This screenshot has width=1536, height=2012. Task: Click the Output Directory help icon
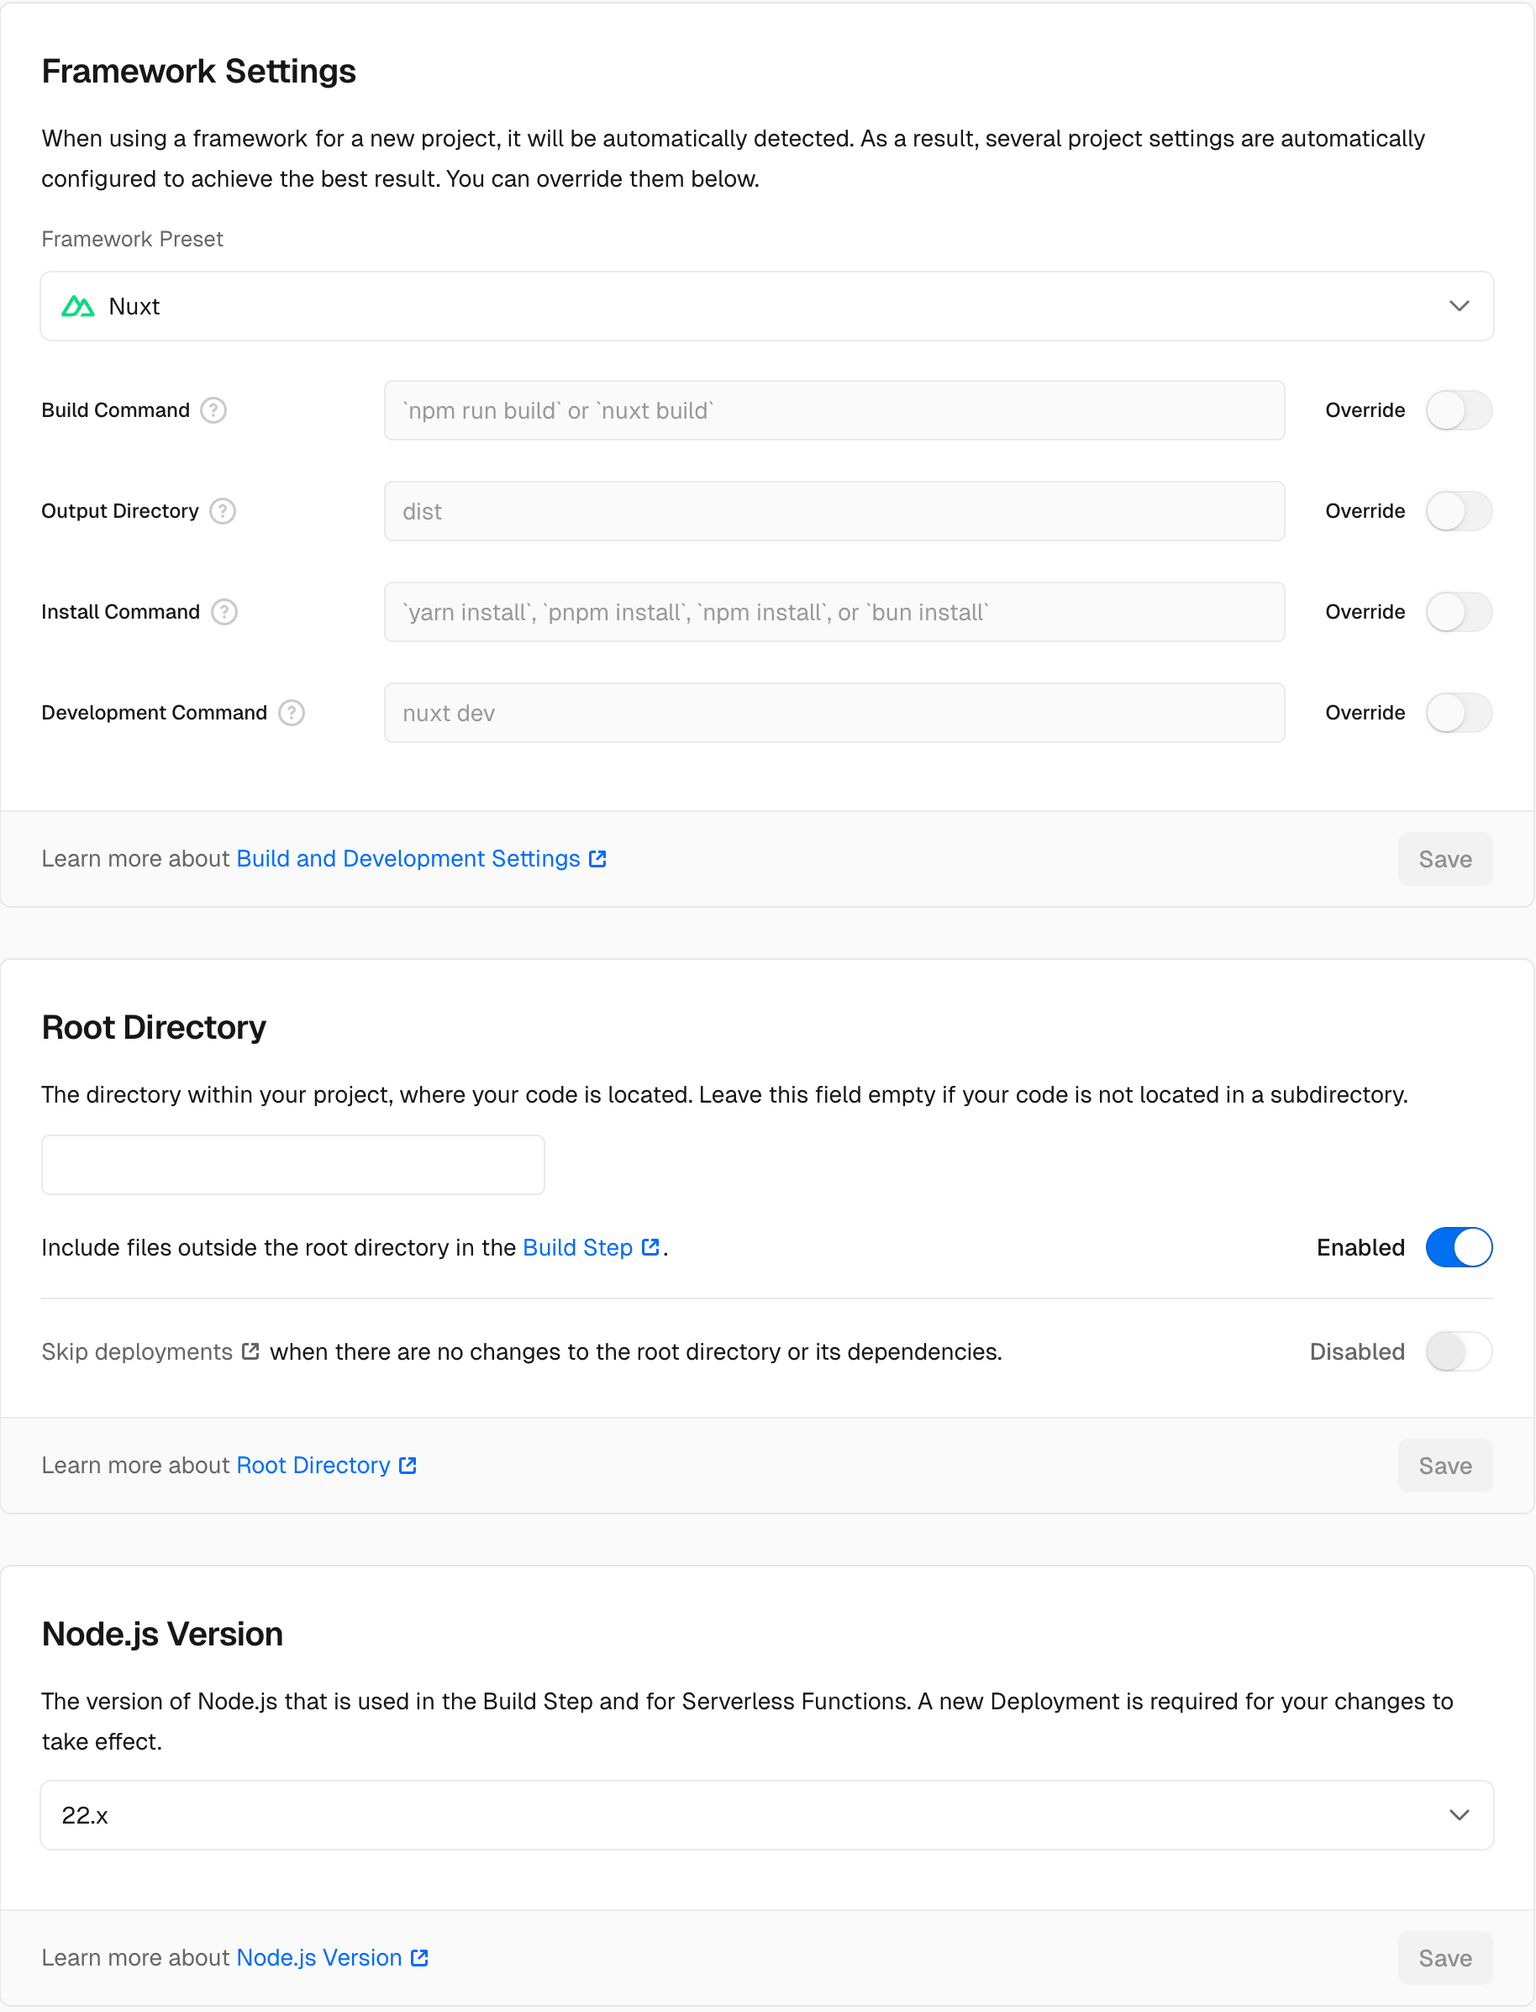[x=223, y=511]
